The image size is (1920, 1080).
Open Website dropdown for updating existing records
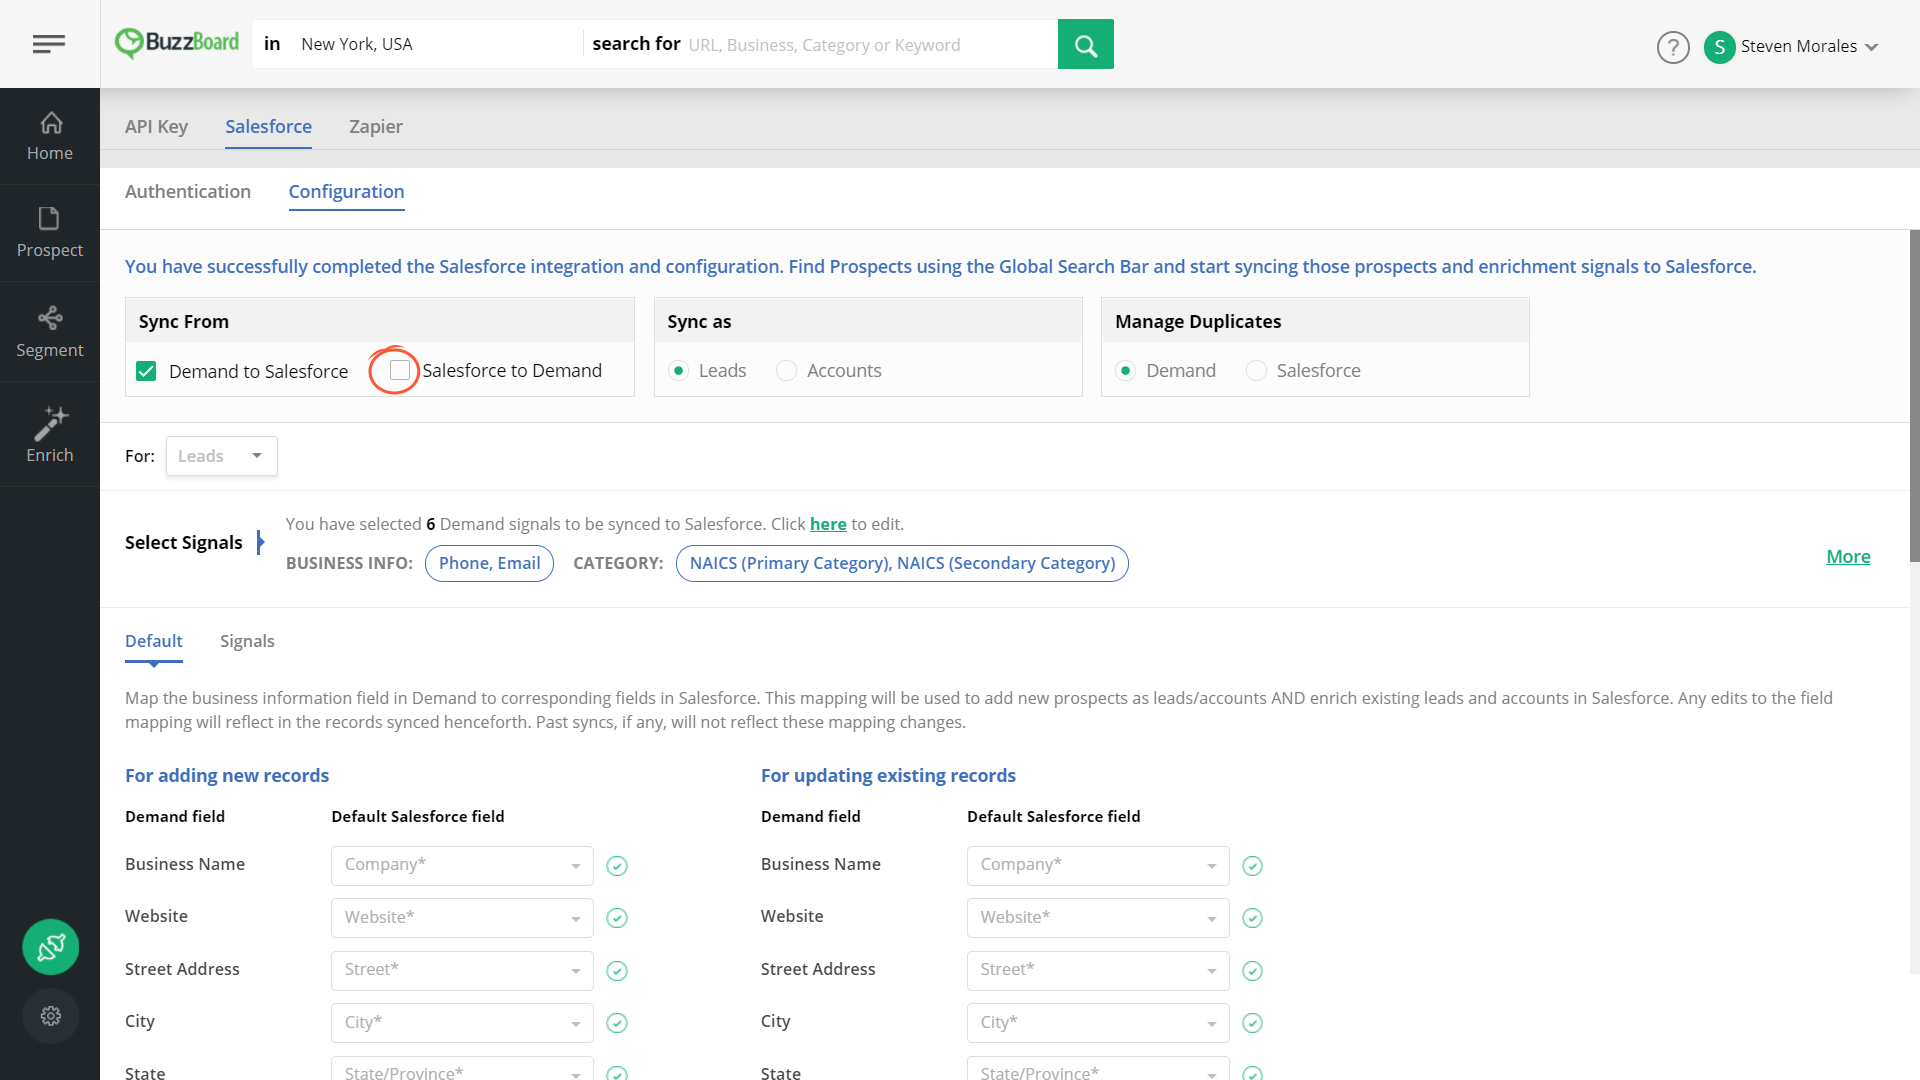[1098, 918]
